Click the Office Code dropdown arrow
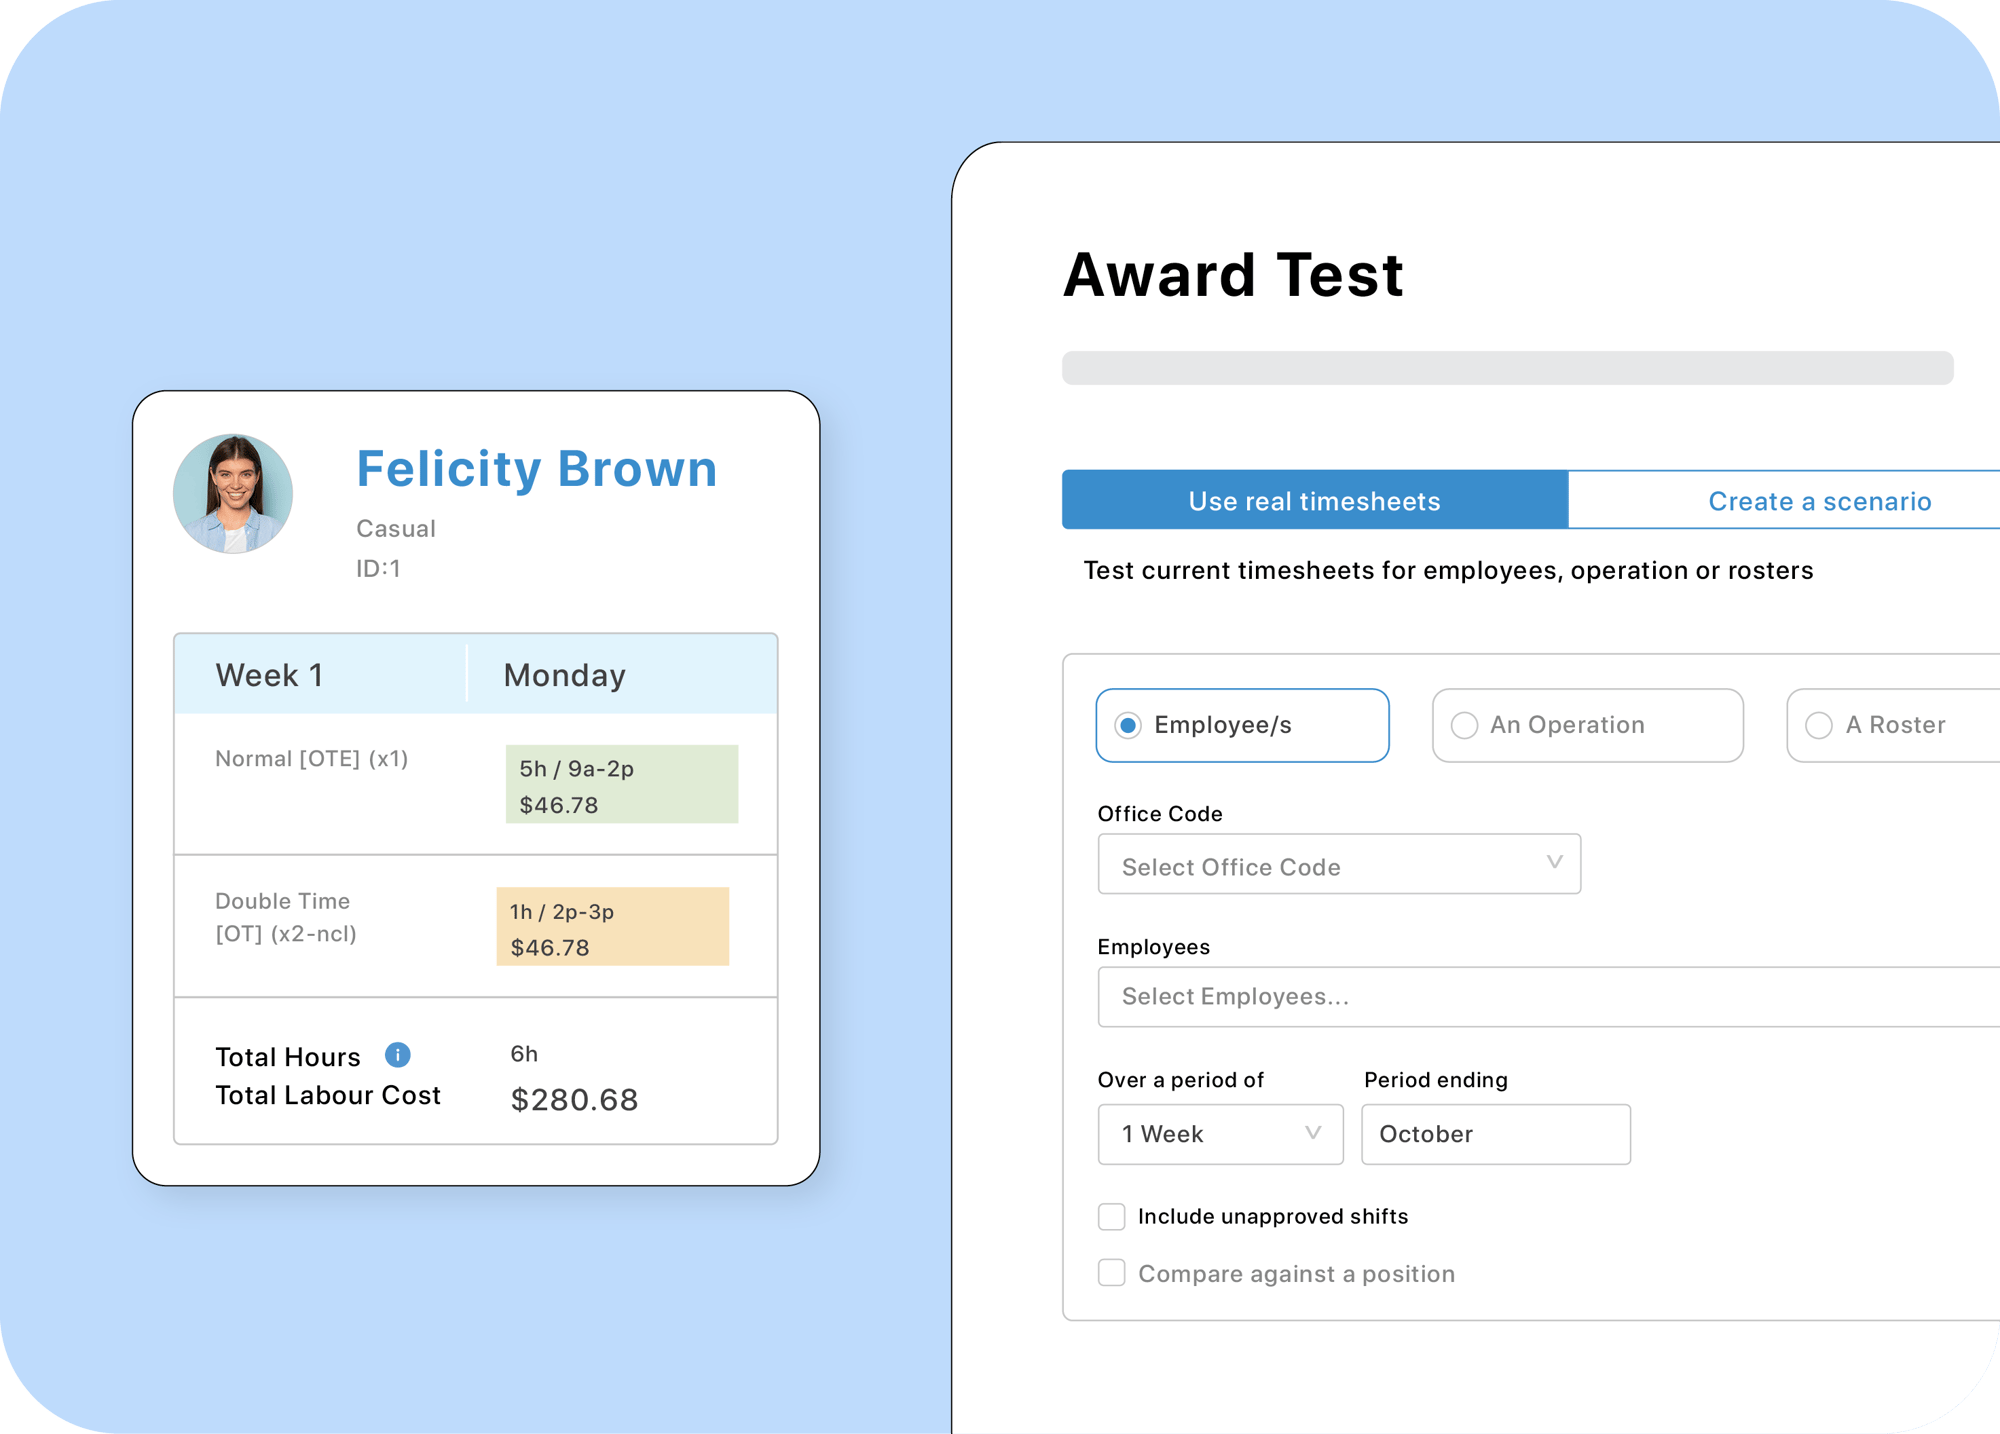The image size is (2000, 1434). [x=1554, y=862]
